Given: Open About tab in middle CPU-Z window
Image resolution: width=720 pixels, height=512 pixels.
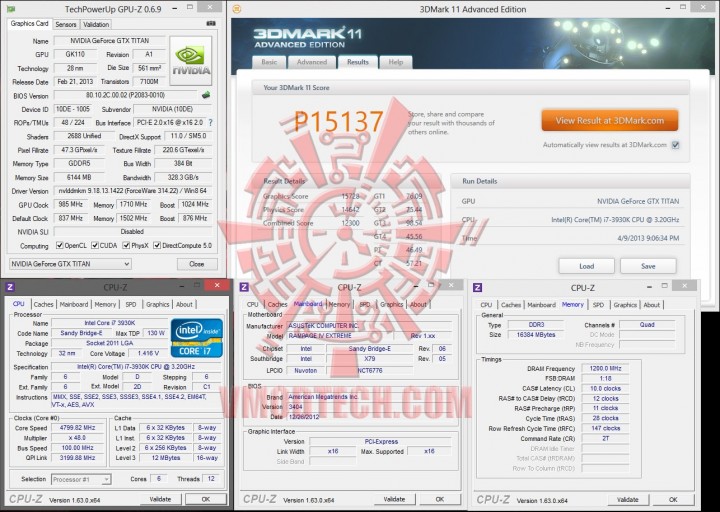Looking at the screenshot, I should [418, 304].
